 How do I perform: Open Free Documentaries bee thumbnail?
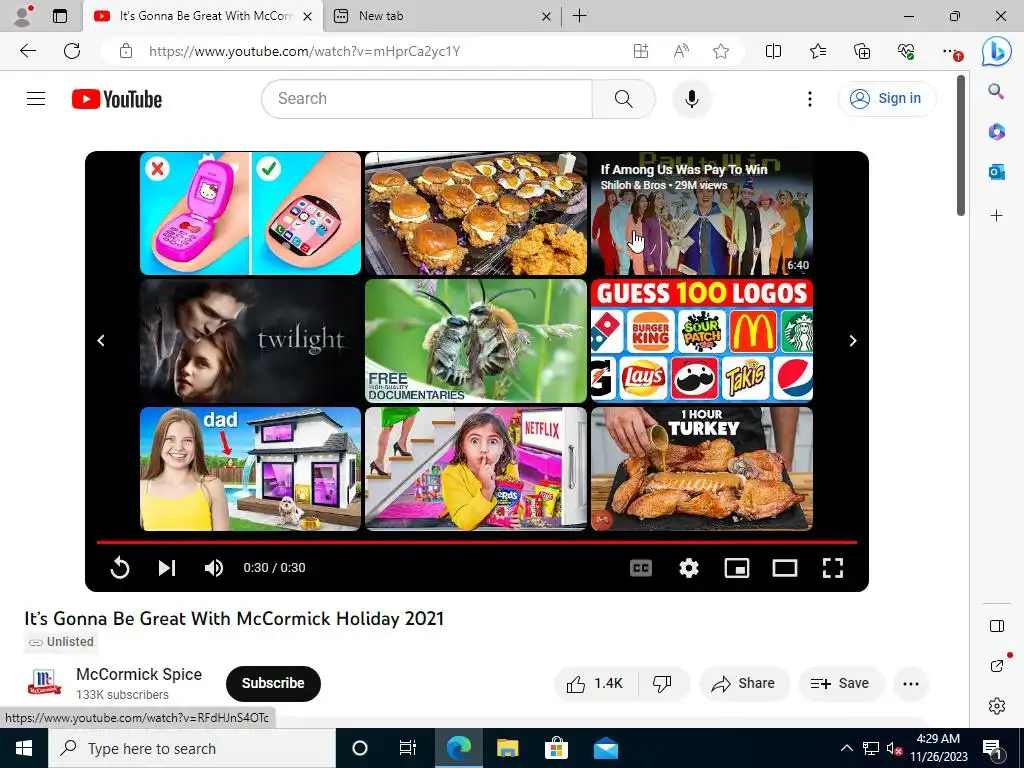475,341
